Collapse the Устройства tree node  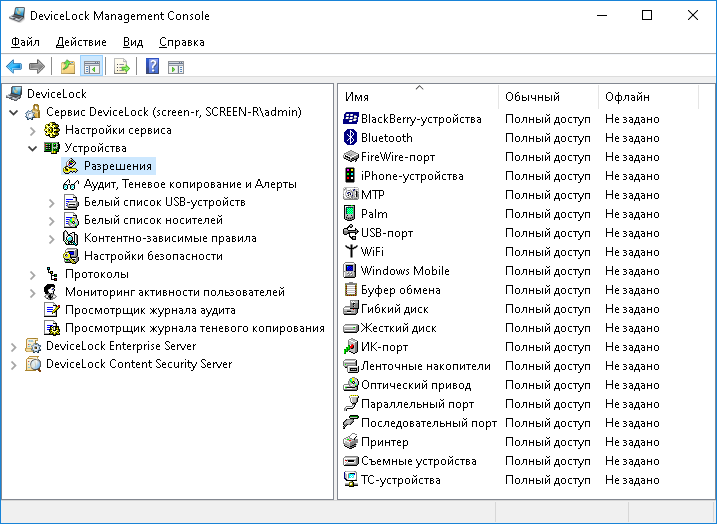click(32, 148)
